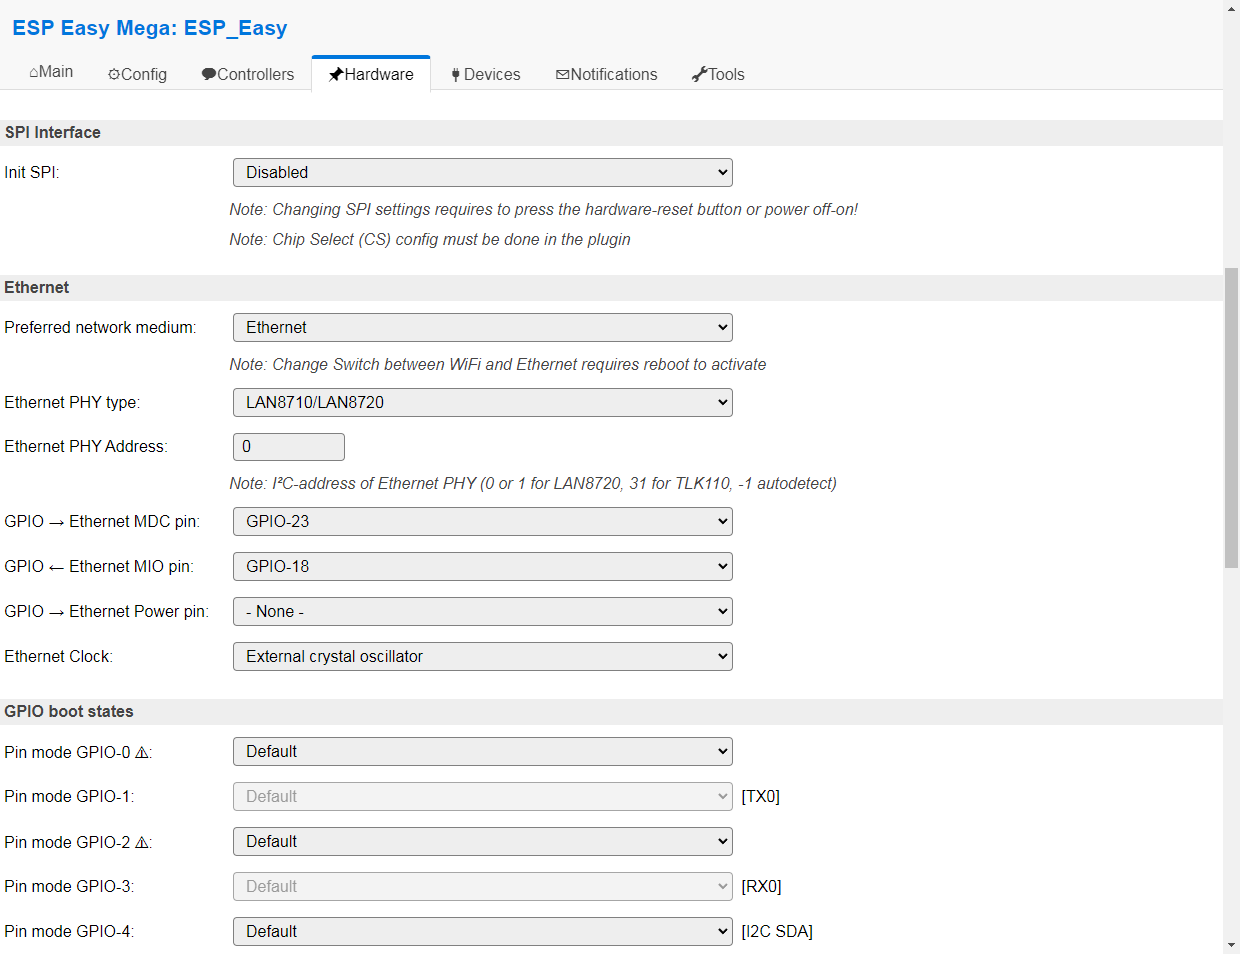Click the [TX0] label
1240x954 pixels.
[x=761, y=797]
